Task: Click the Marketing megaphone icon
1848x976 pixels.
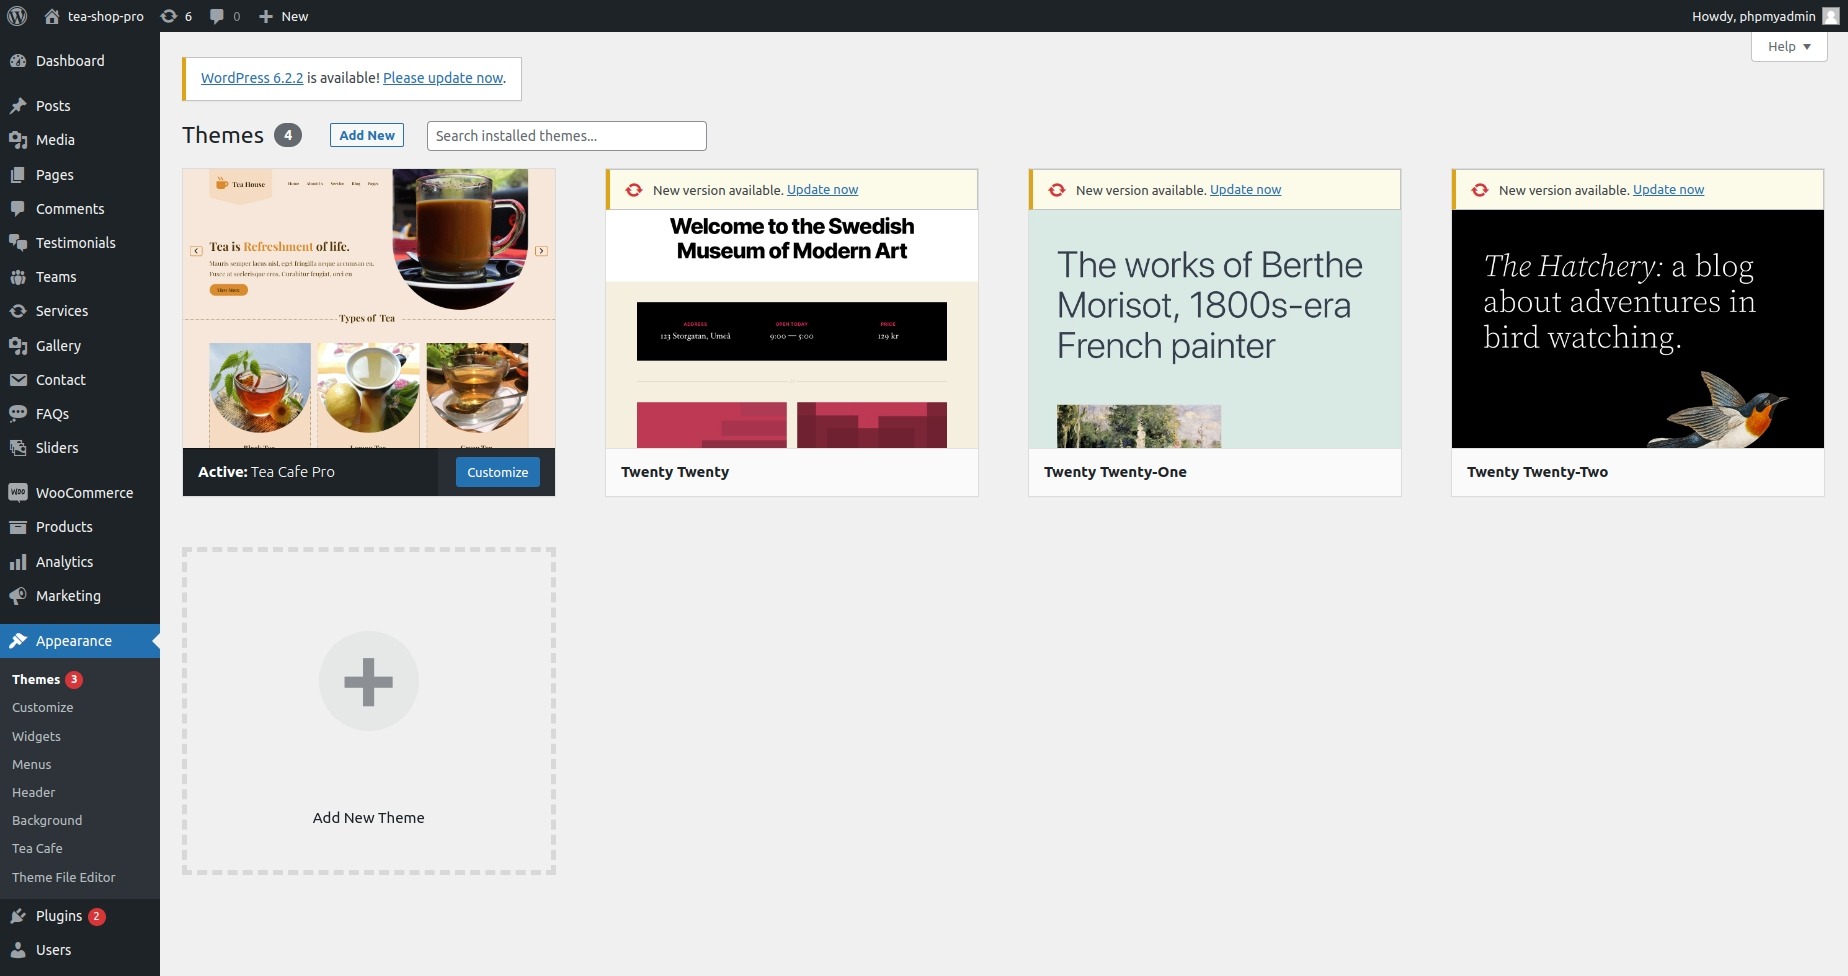Action: 18,596
